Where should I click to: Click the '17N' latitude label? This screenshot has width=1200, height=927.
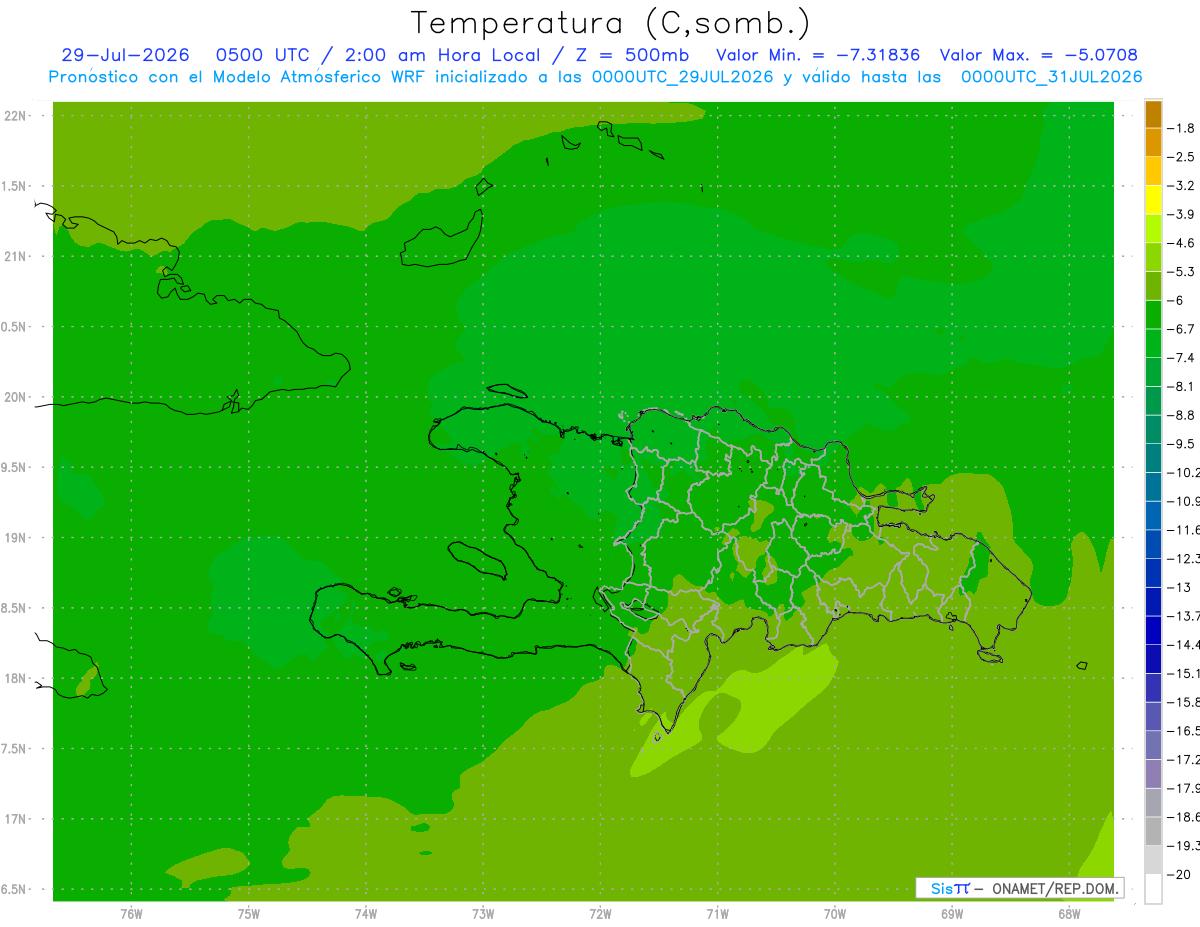click(15, 819)
